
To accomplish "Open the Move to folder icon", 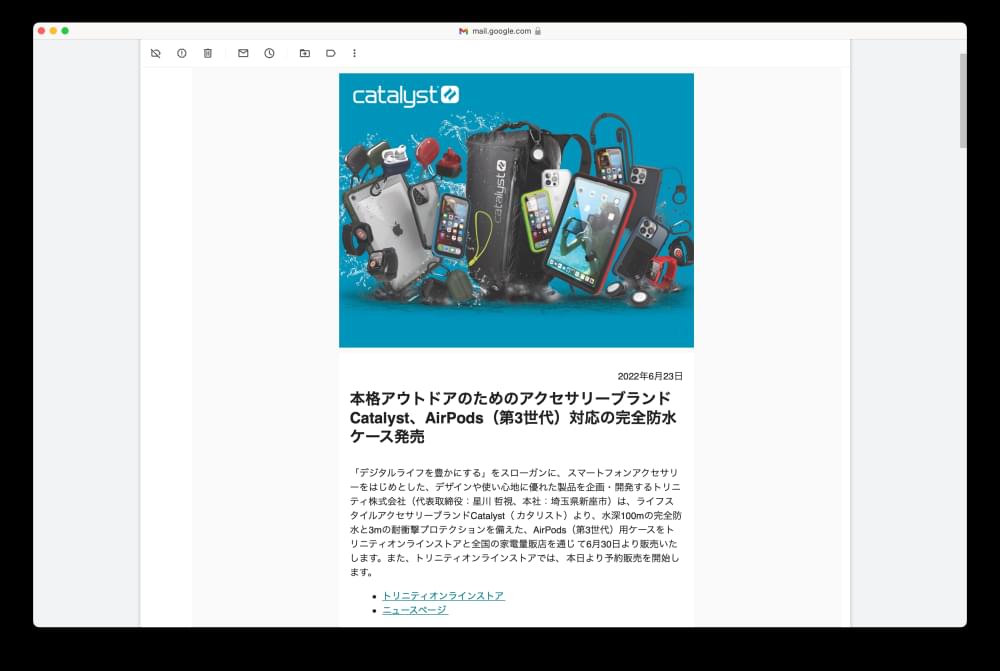I will 305,54.
